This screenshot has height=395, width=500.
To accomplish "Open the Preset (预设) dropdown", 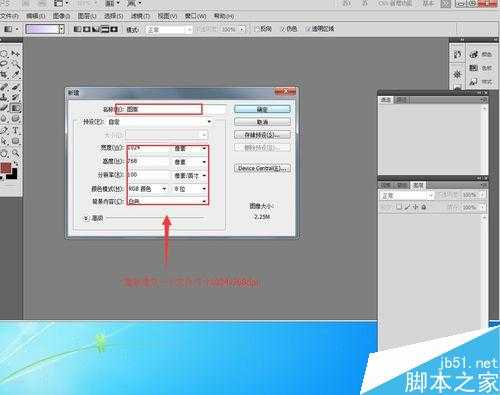I will pos(160,122).
